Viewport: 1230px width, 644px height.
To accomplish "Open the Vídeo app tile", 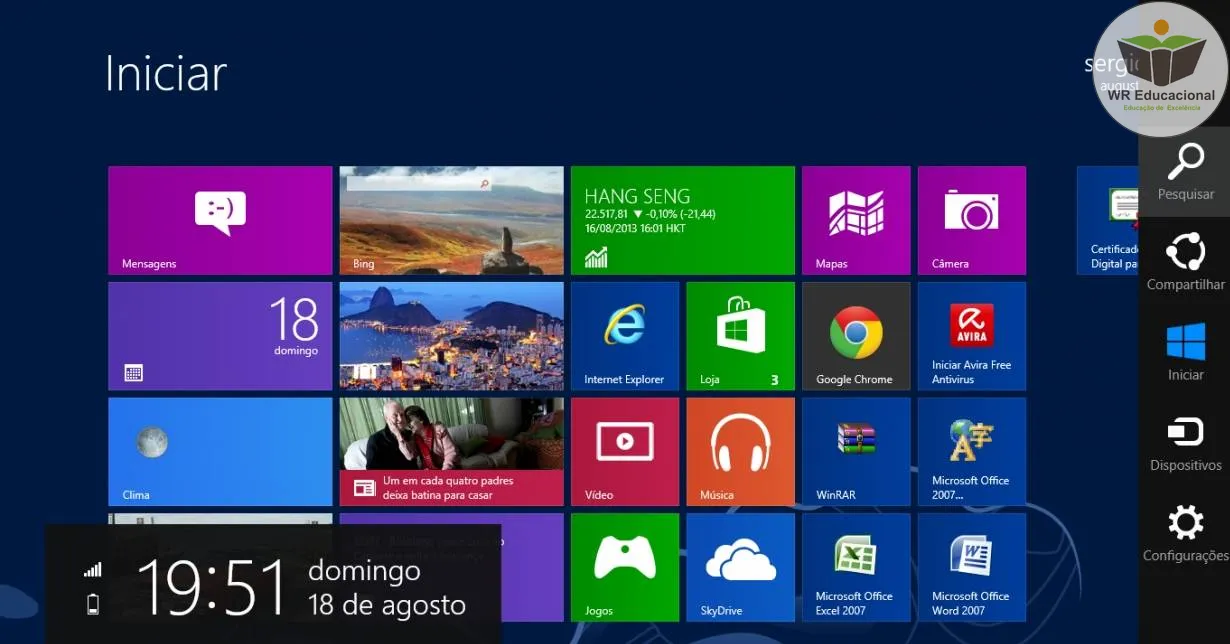I will point(625,452).
